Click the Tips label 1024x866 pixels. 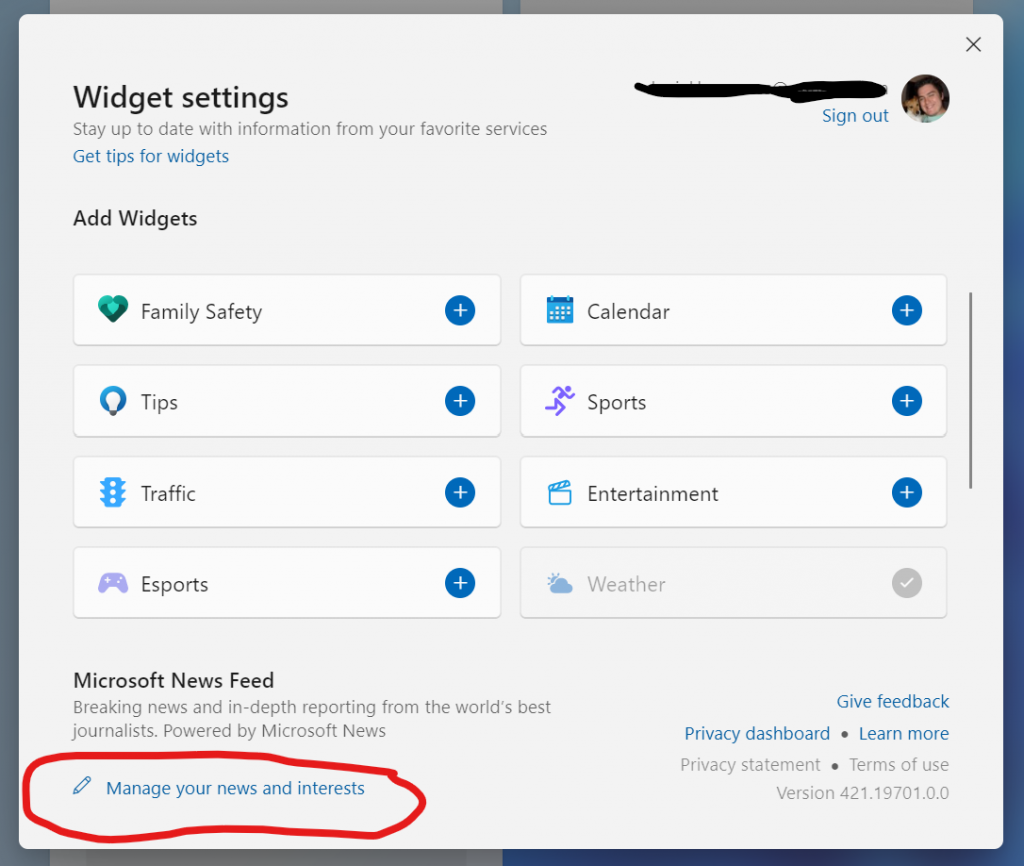coord(159,402)
